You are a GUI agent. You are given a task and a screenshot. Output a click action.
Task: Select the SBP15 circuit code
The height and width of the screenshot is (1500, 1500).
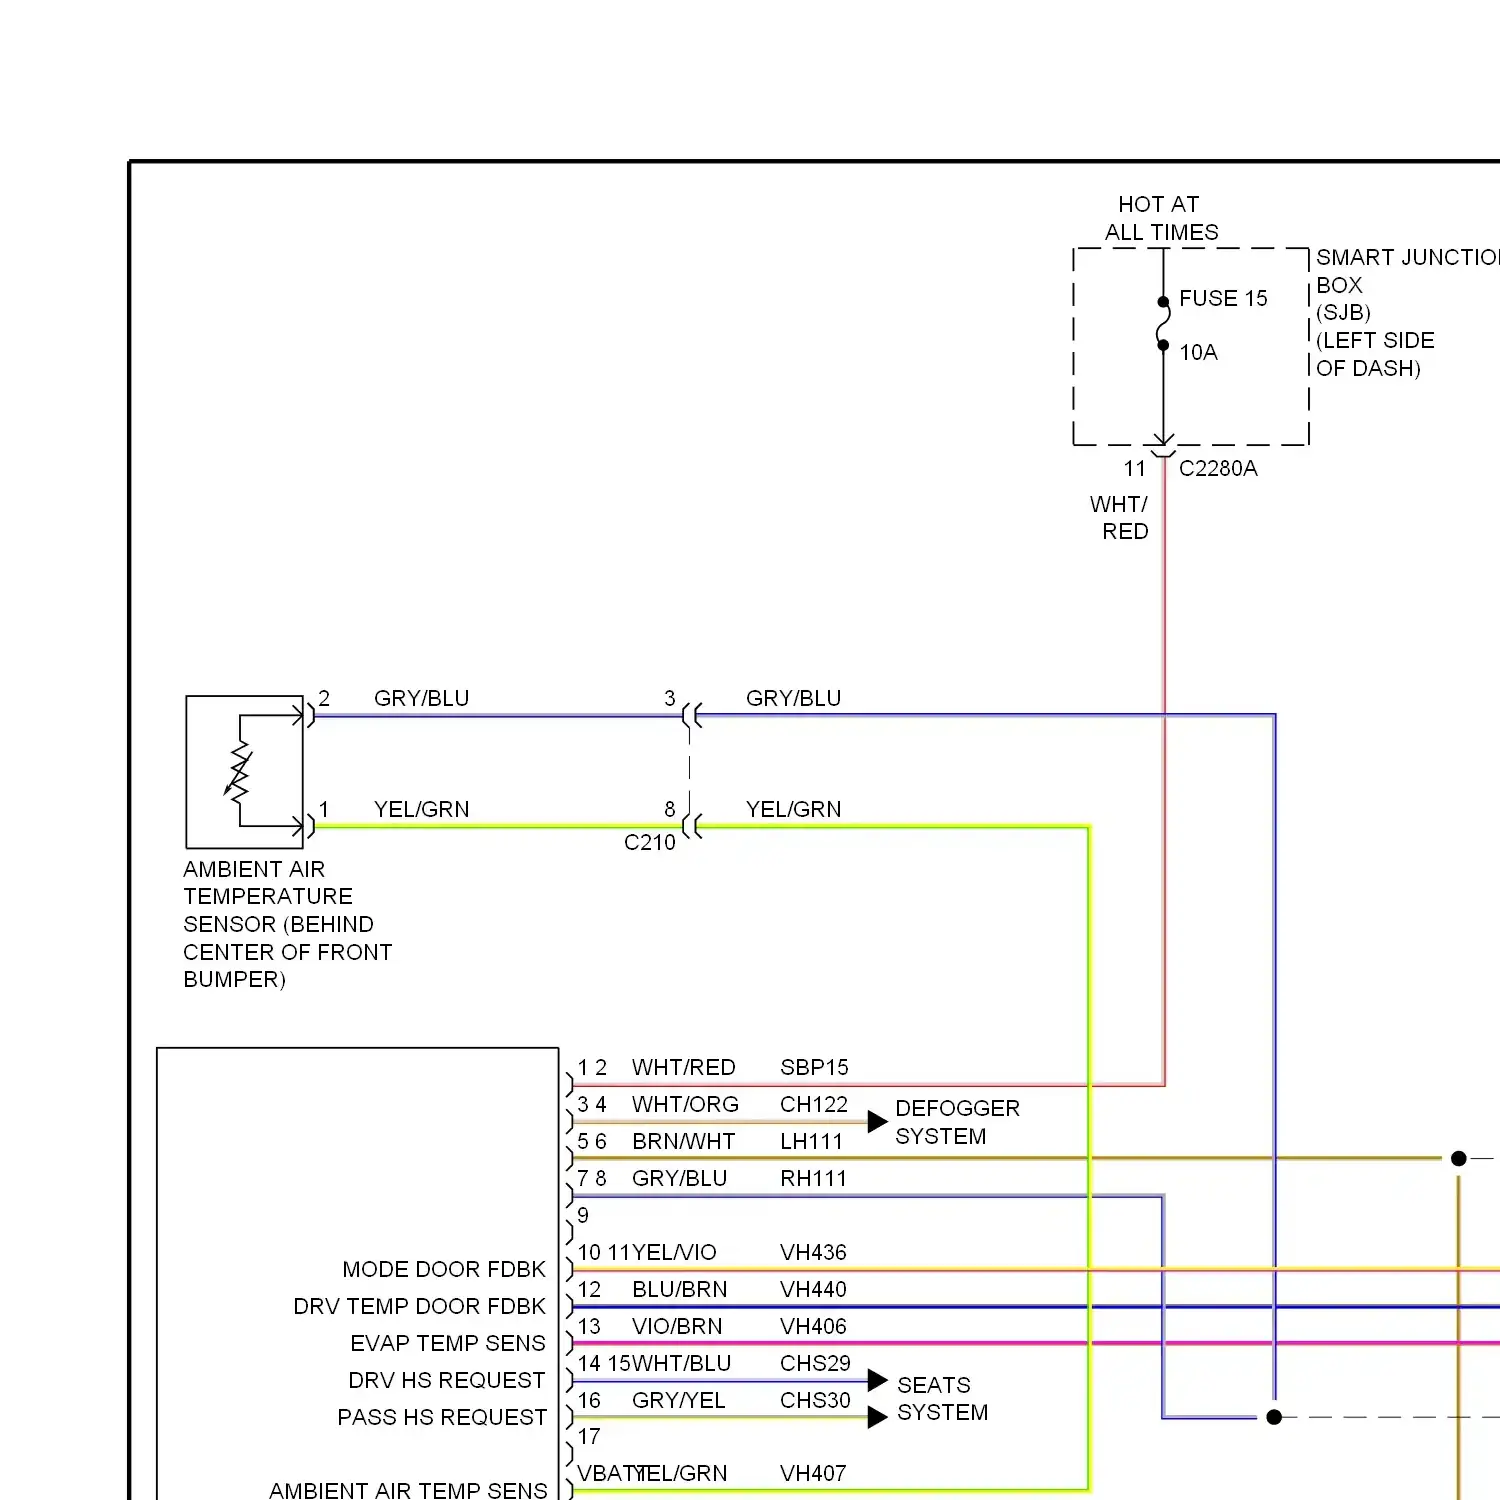click(x=814, y=1068)
